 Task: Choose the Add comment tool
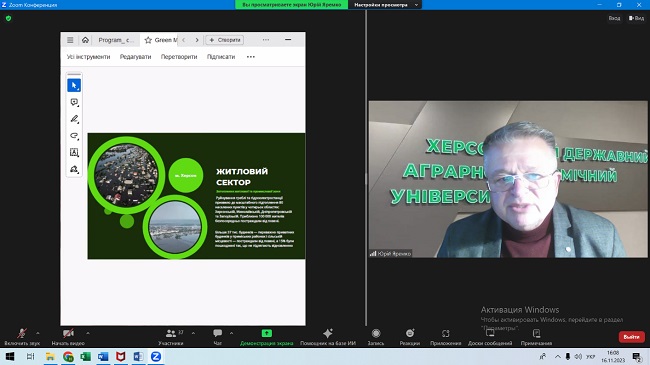tap(74, 102)
